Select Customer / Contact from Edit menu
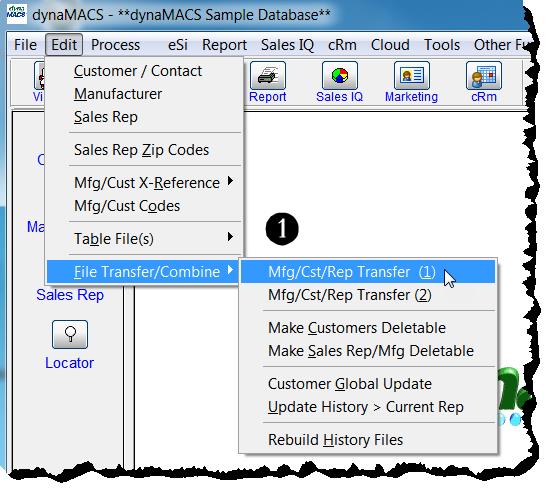The height and width of the screenshot is (492, 552). click(145, 71)
